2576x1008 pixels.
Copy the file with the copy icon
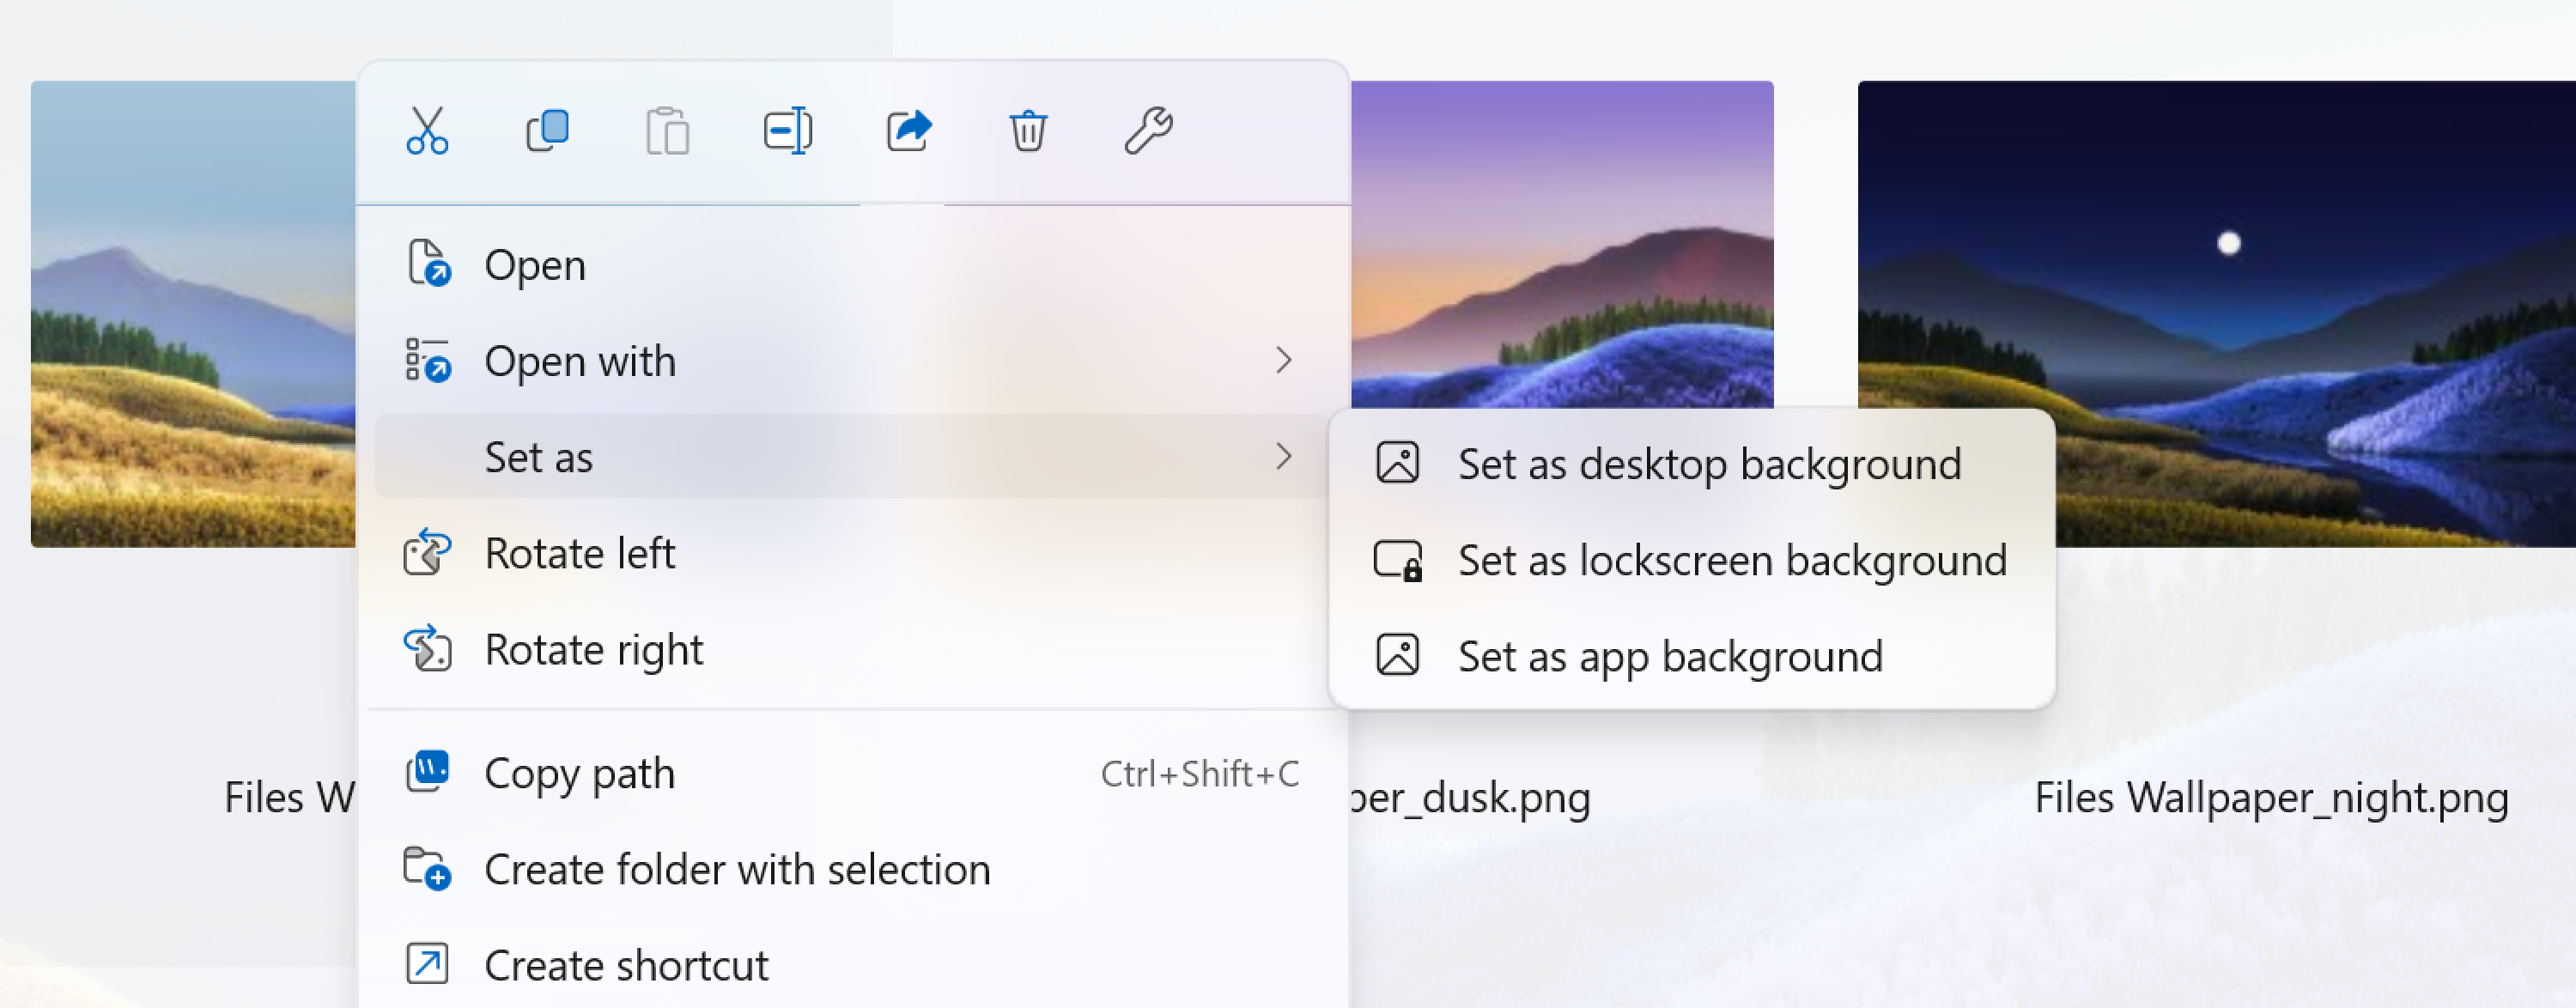click(x=546, y=130)
